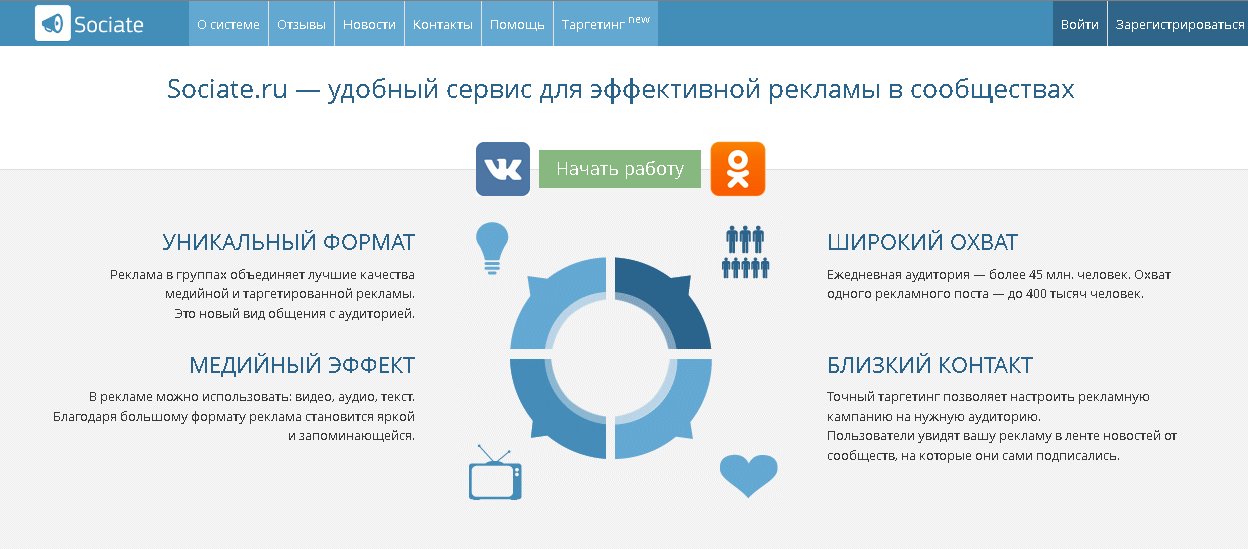Open the "О системе" menu item
The image size is (1248, 549).
pyautogui.click(x=228, y=24)
